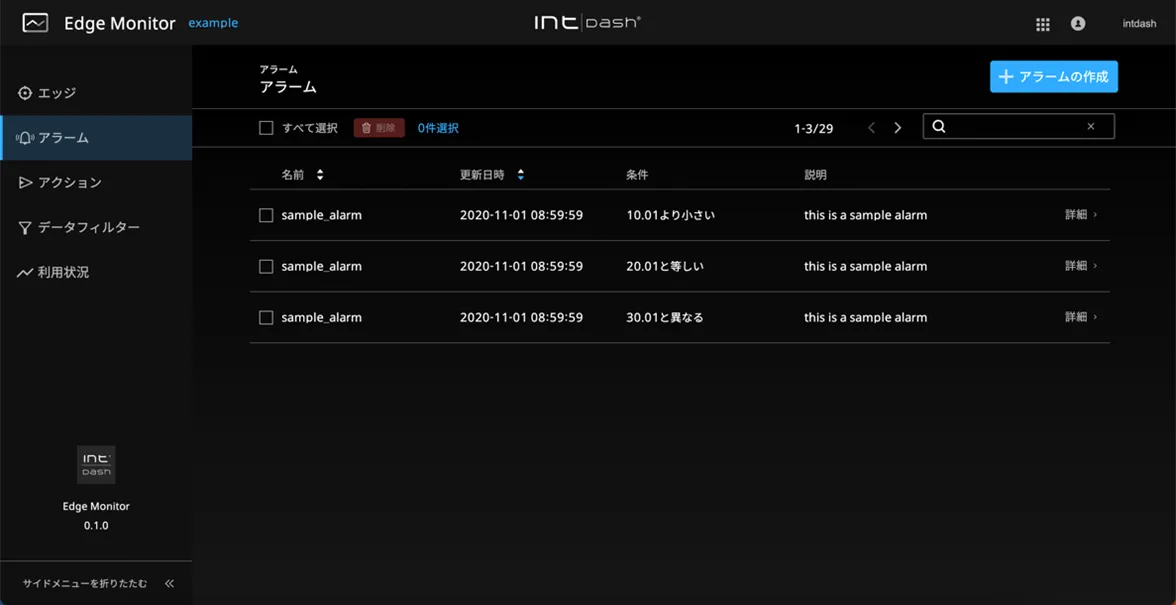Open 詳細 for the 20.01と等しい row
Image resolution: width=1176 pixels, height=605 pixels.
(x=1082, y=265)
